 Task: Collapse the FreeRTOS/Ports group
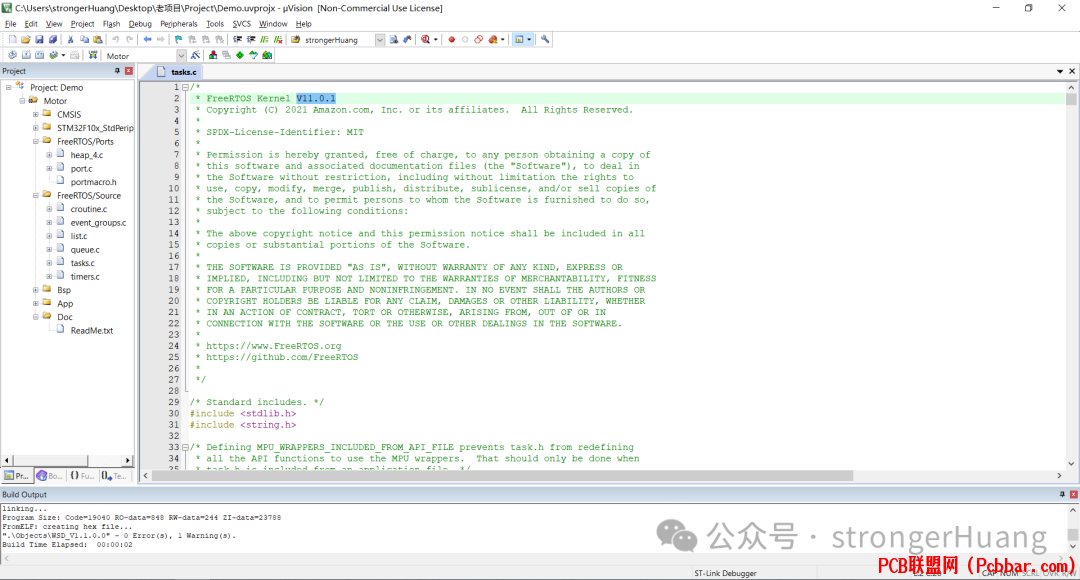[36, 141]
